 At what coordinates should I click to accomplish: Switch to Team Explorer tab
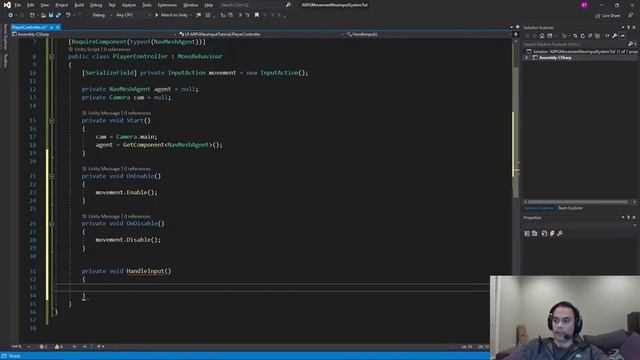pyautogui.click(x=570, y=208)
